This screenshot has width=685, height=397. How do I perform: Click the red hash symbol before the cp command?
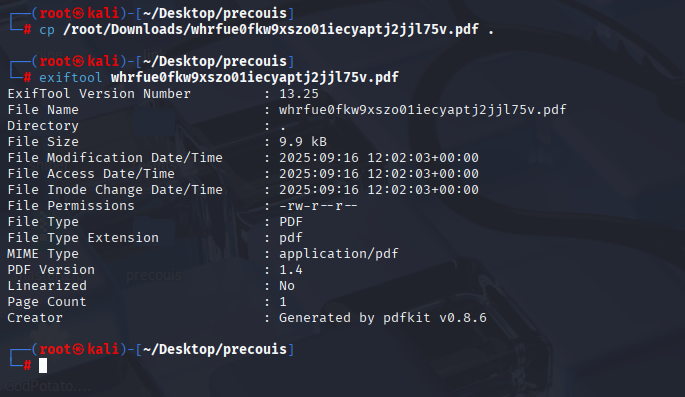[27, 30]
